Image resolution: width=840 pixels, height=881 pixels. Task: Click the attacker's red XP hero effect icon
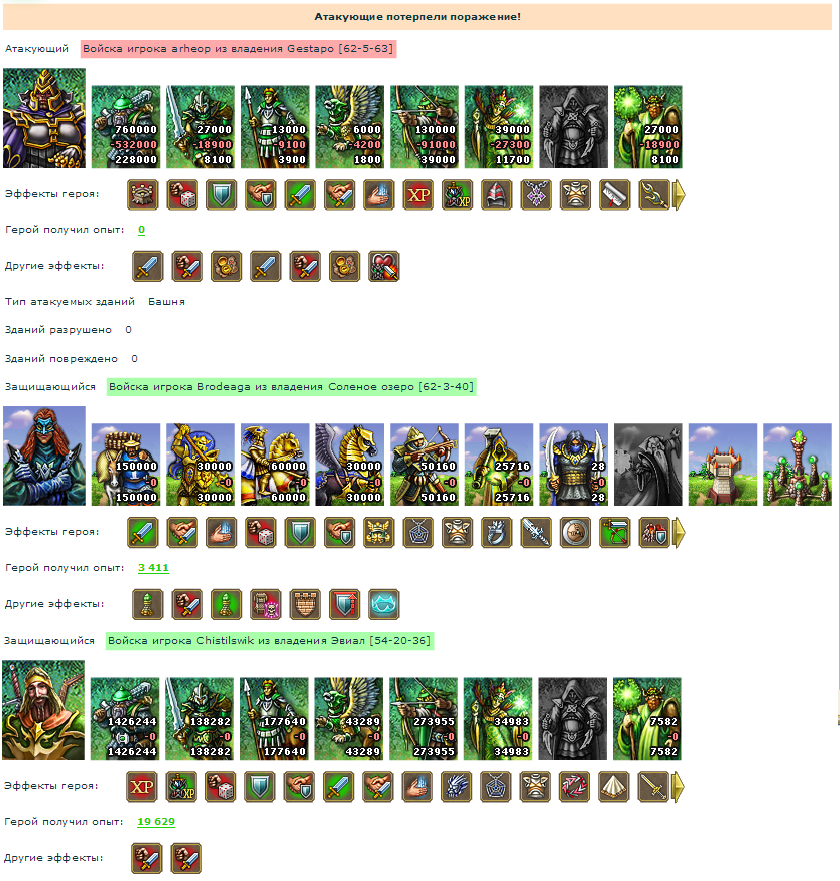pos(418,195)
